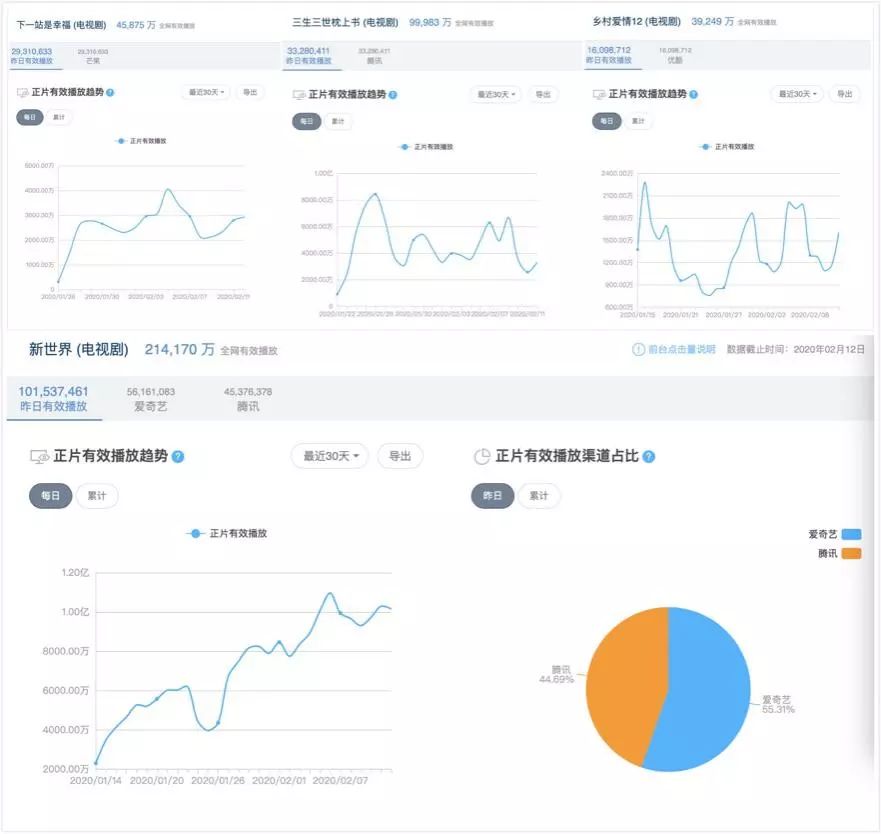Viewport: 881px width, 834px height.
Task: Click help icon in 下一站是幸福 trend panel
Action: coord(110,93)
